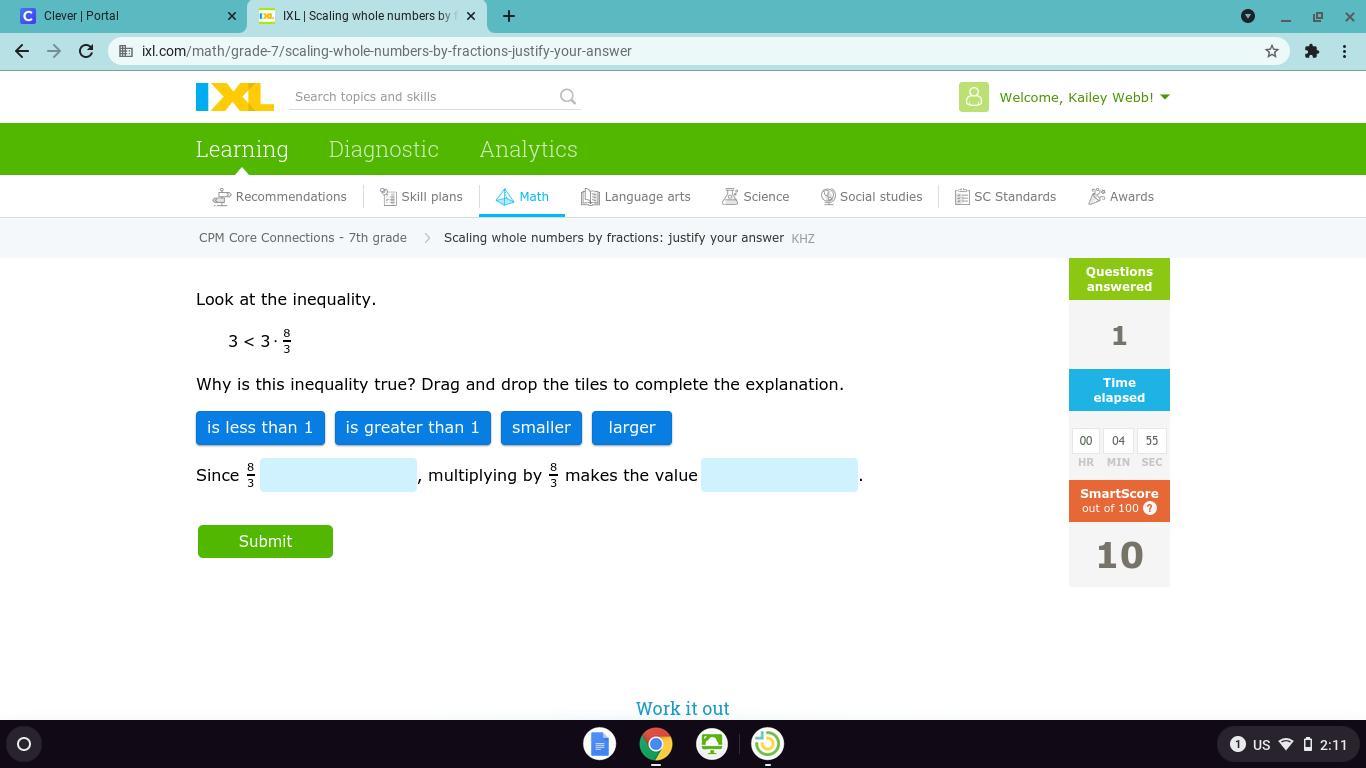
Task: Open the Chrome three-dot menu
Action: click(1345, 51)
